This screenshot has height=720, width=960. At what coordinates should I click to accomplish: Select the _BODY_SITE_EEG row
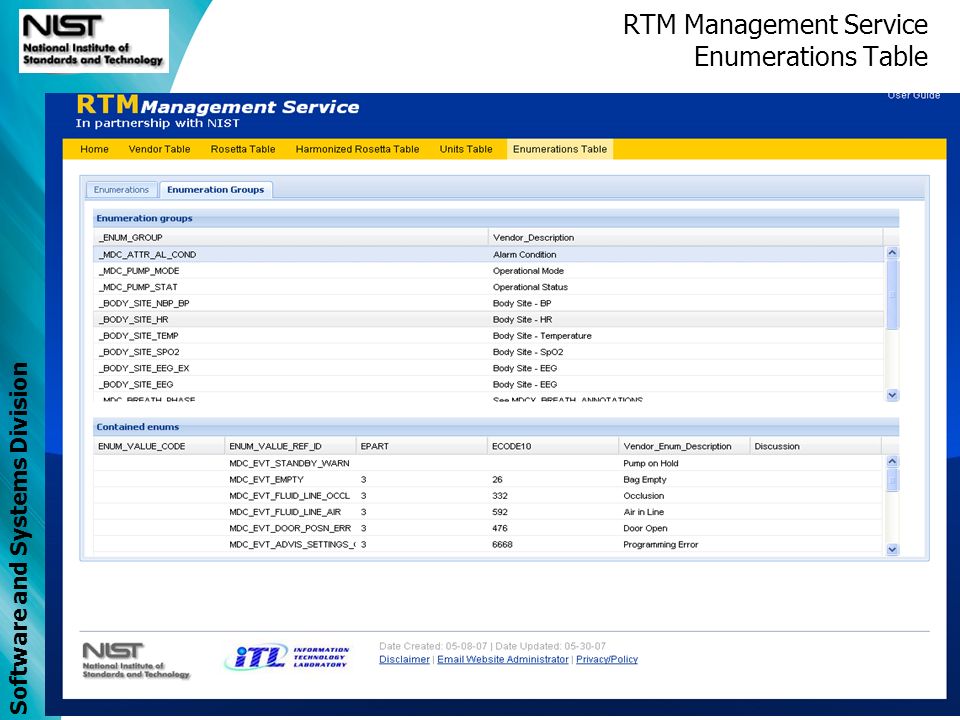tap(489, 384)
